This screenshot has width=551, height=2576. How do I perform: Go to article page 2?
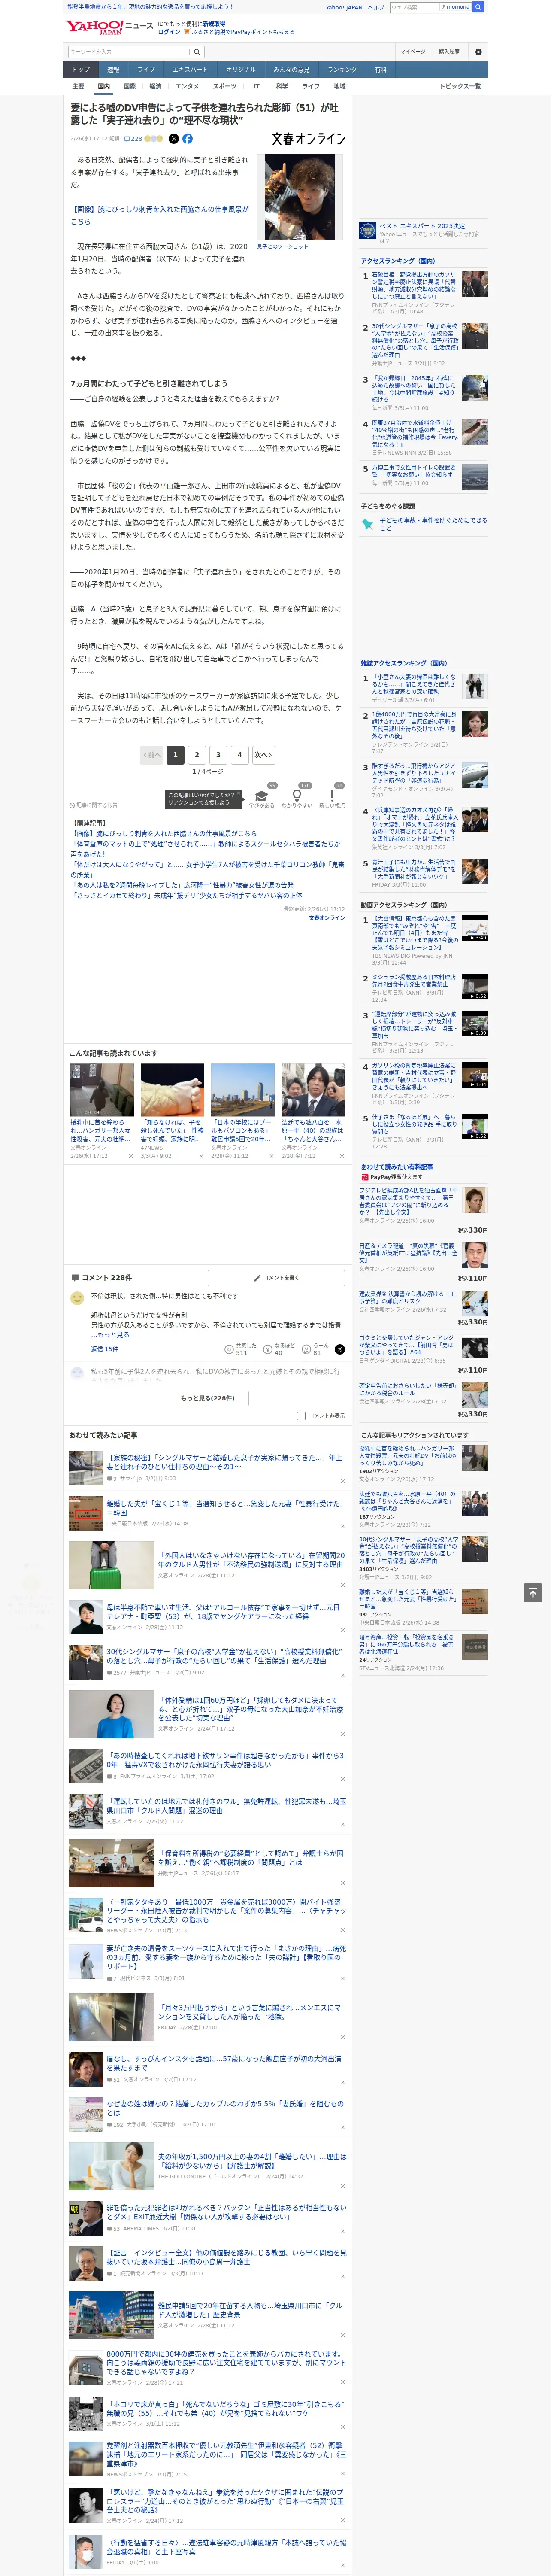pos(197,755)
